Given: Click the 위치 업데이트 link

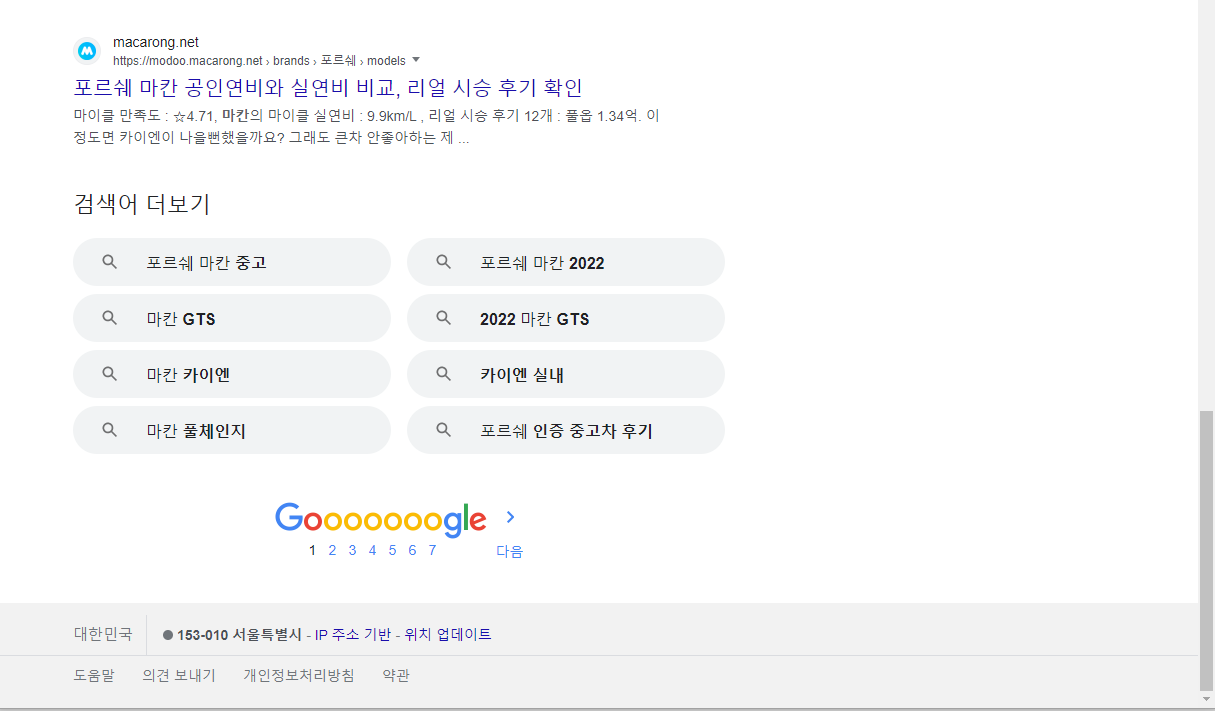Looking at the screenshot, I should 448,635.
